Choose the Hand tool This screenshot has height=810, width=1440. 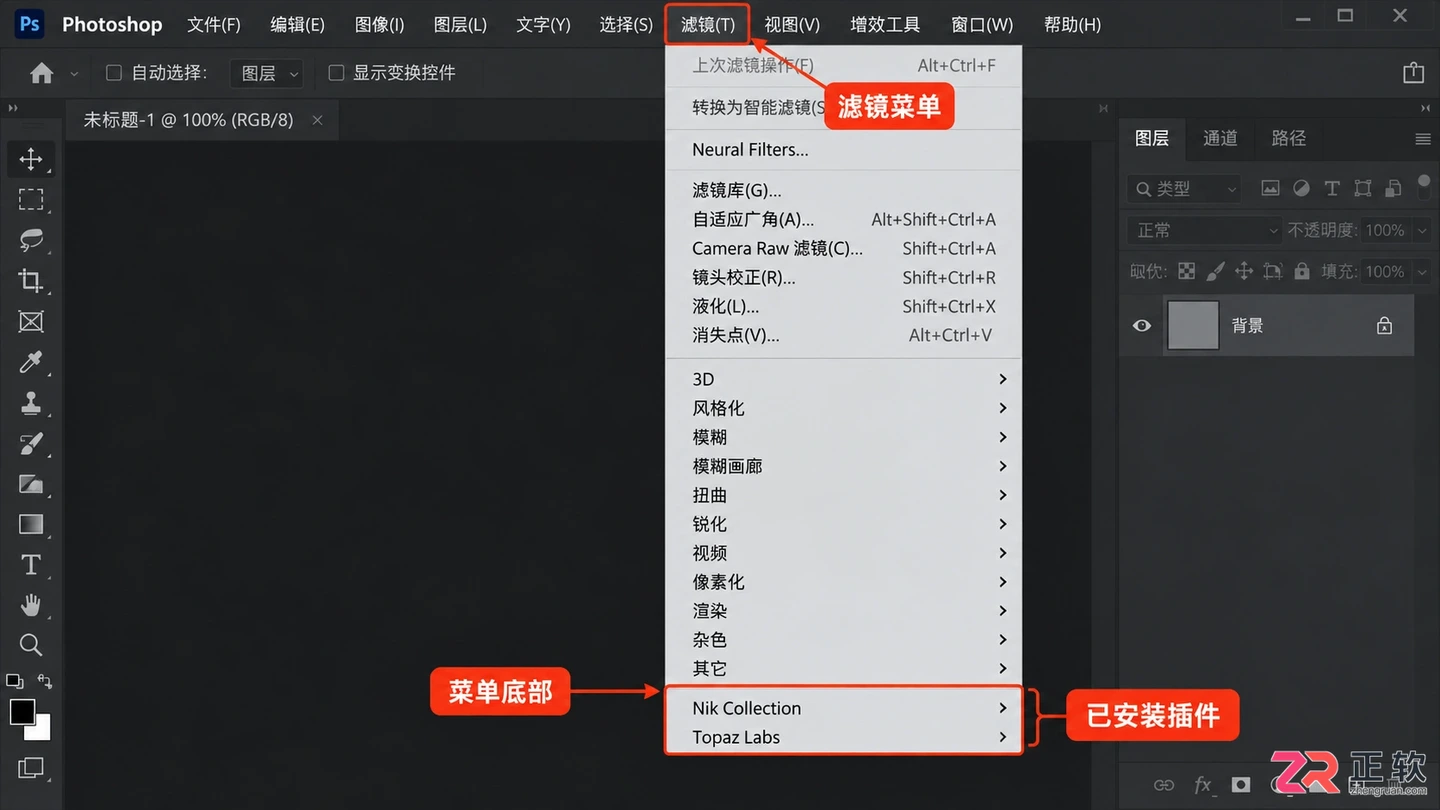(31, 605)
